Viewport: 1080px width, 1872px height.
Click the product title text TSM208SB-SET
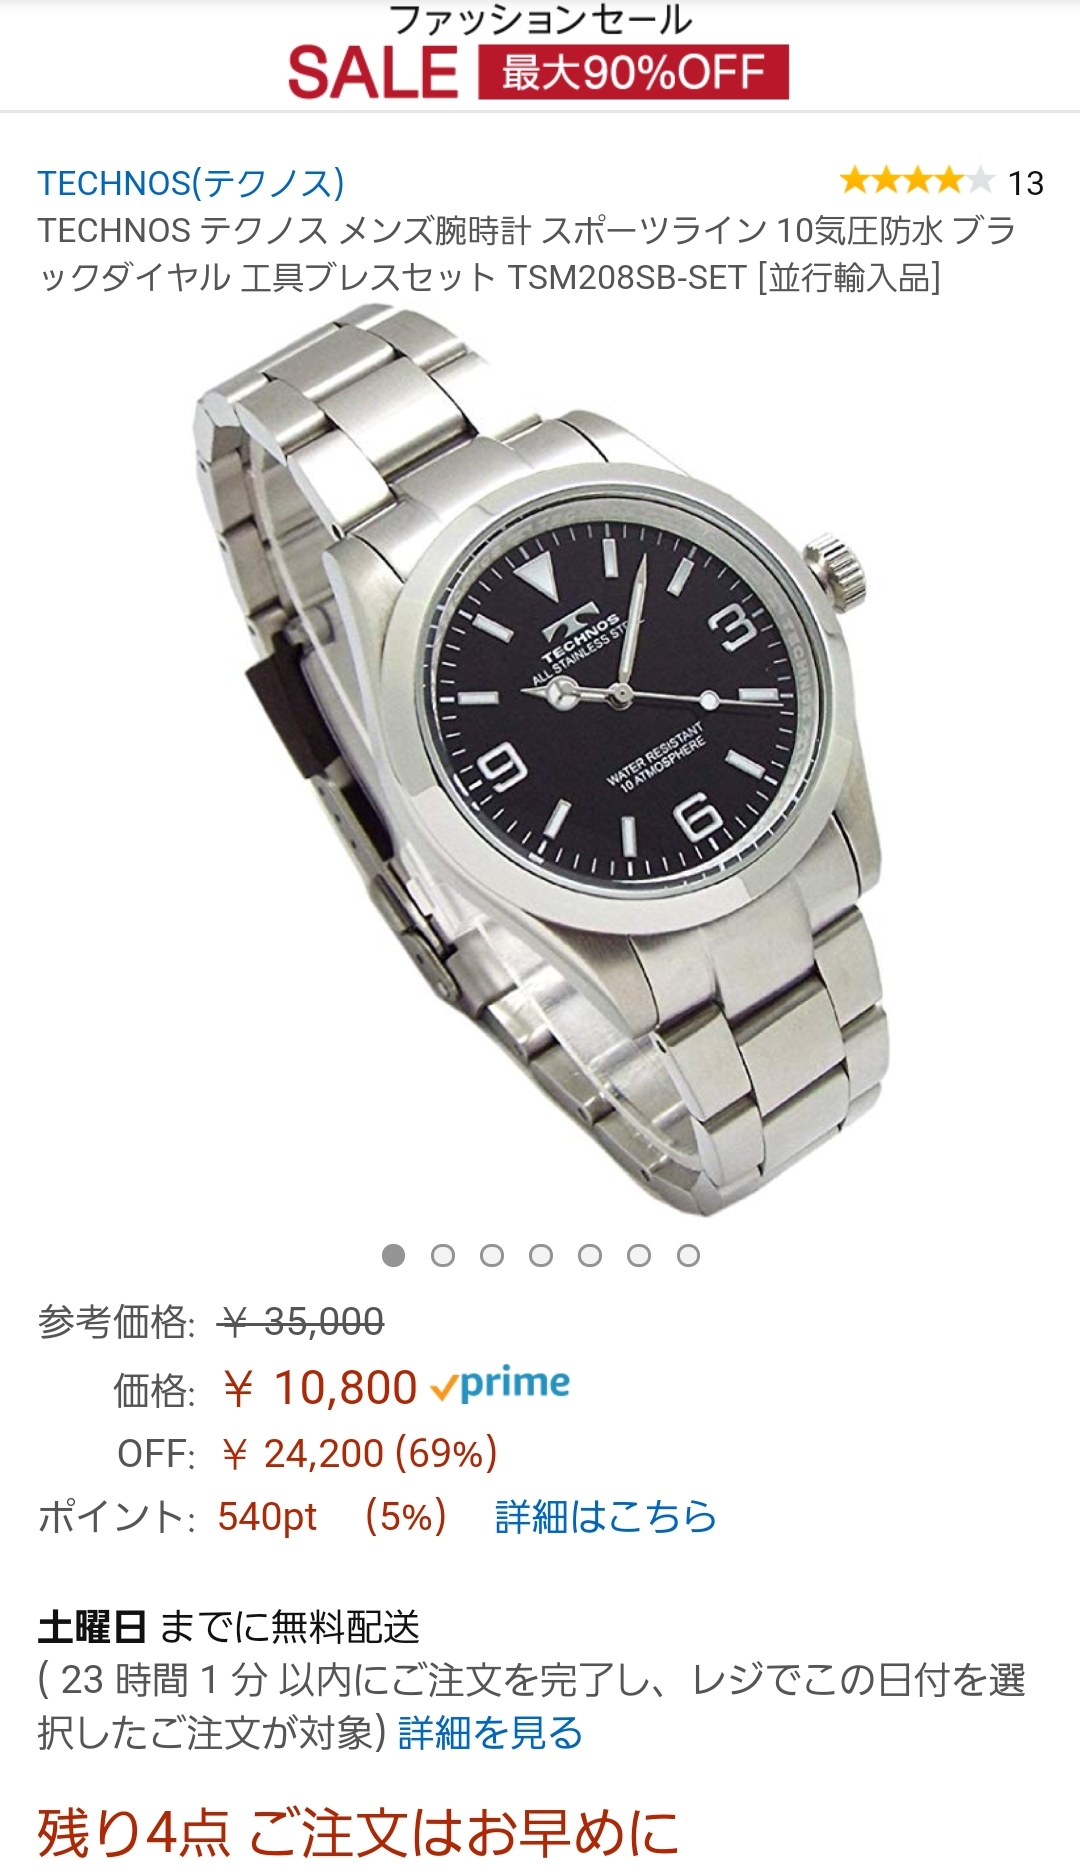(627, 277)
